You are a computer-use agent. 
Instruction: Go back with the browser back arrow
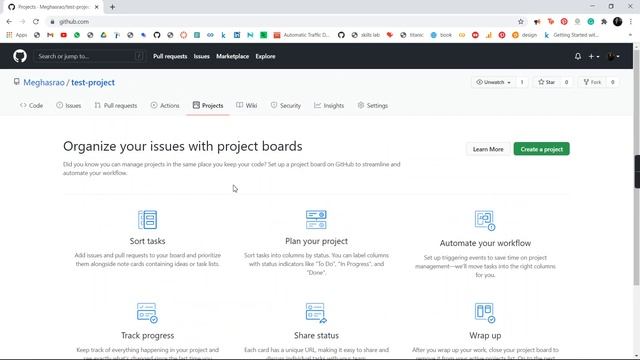(9, 22)
